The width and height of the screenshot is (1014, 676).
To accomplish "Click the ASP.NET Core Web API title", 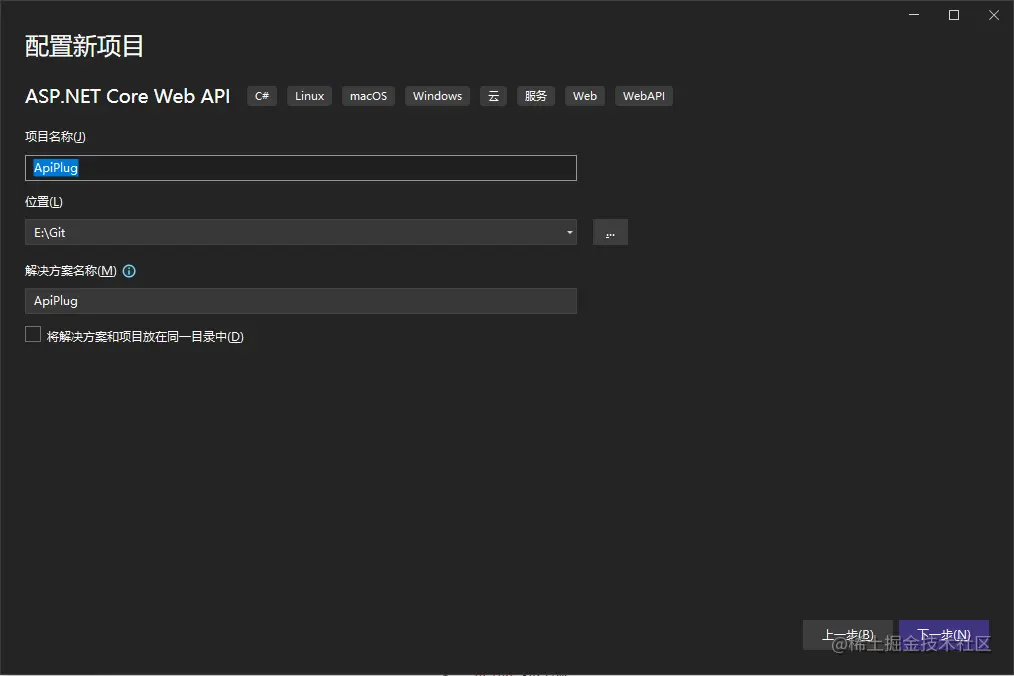I will [x=127, y=96].
